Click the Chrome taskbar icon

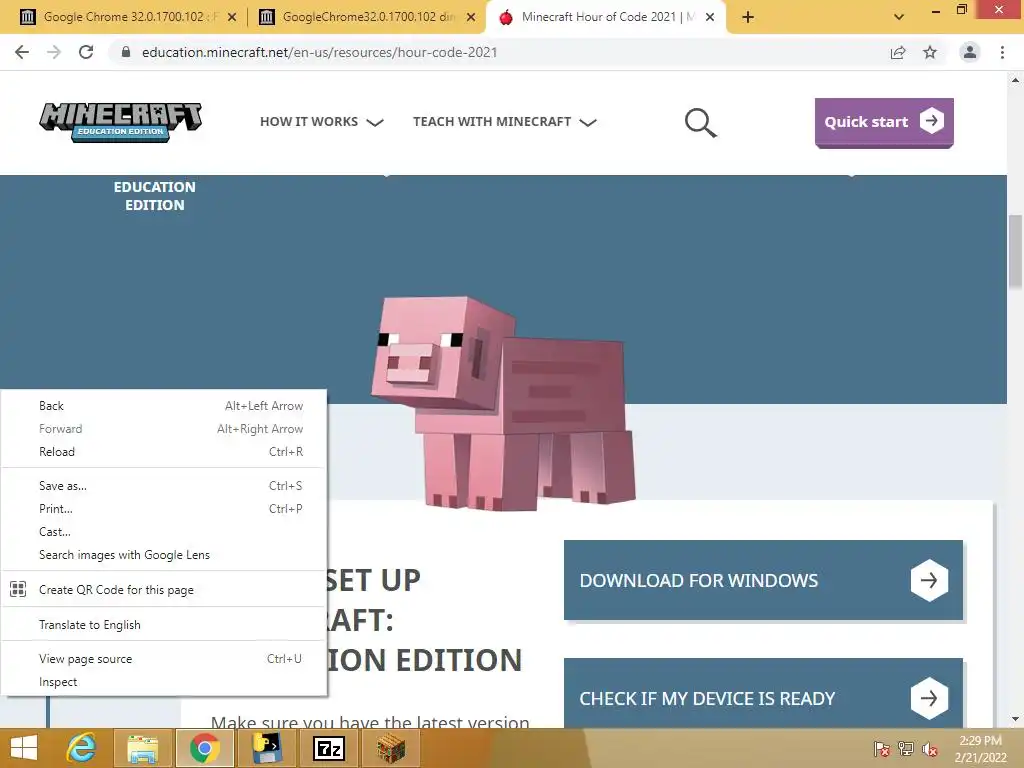coord(204,748)
